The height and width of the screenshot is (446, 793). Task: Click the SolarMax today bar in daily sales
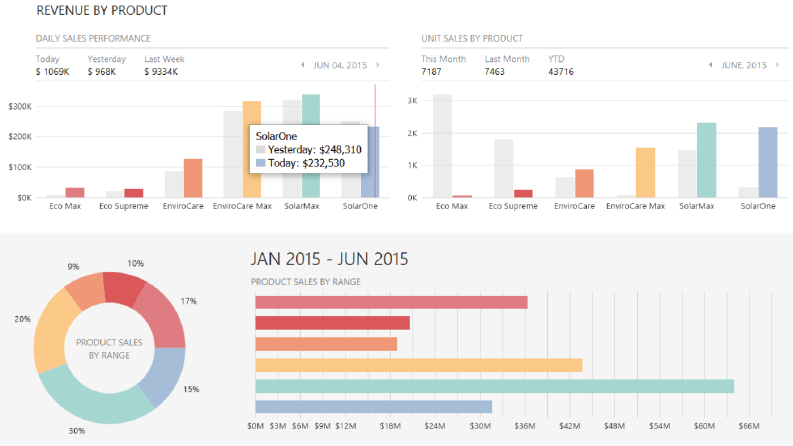coord(311,146)
